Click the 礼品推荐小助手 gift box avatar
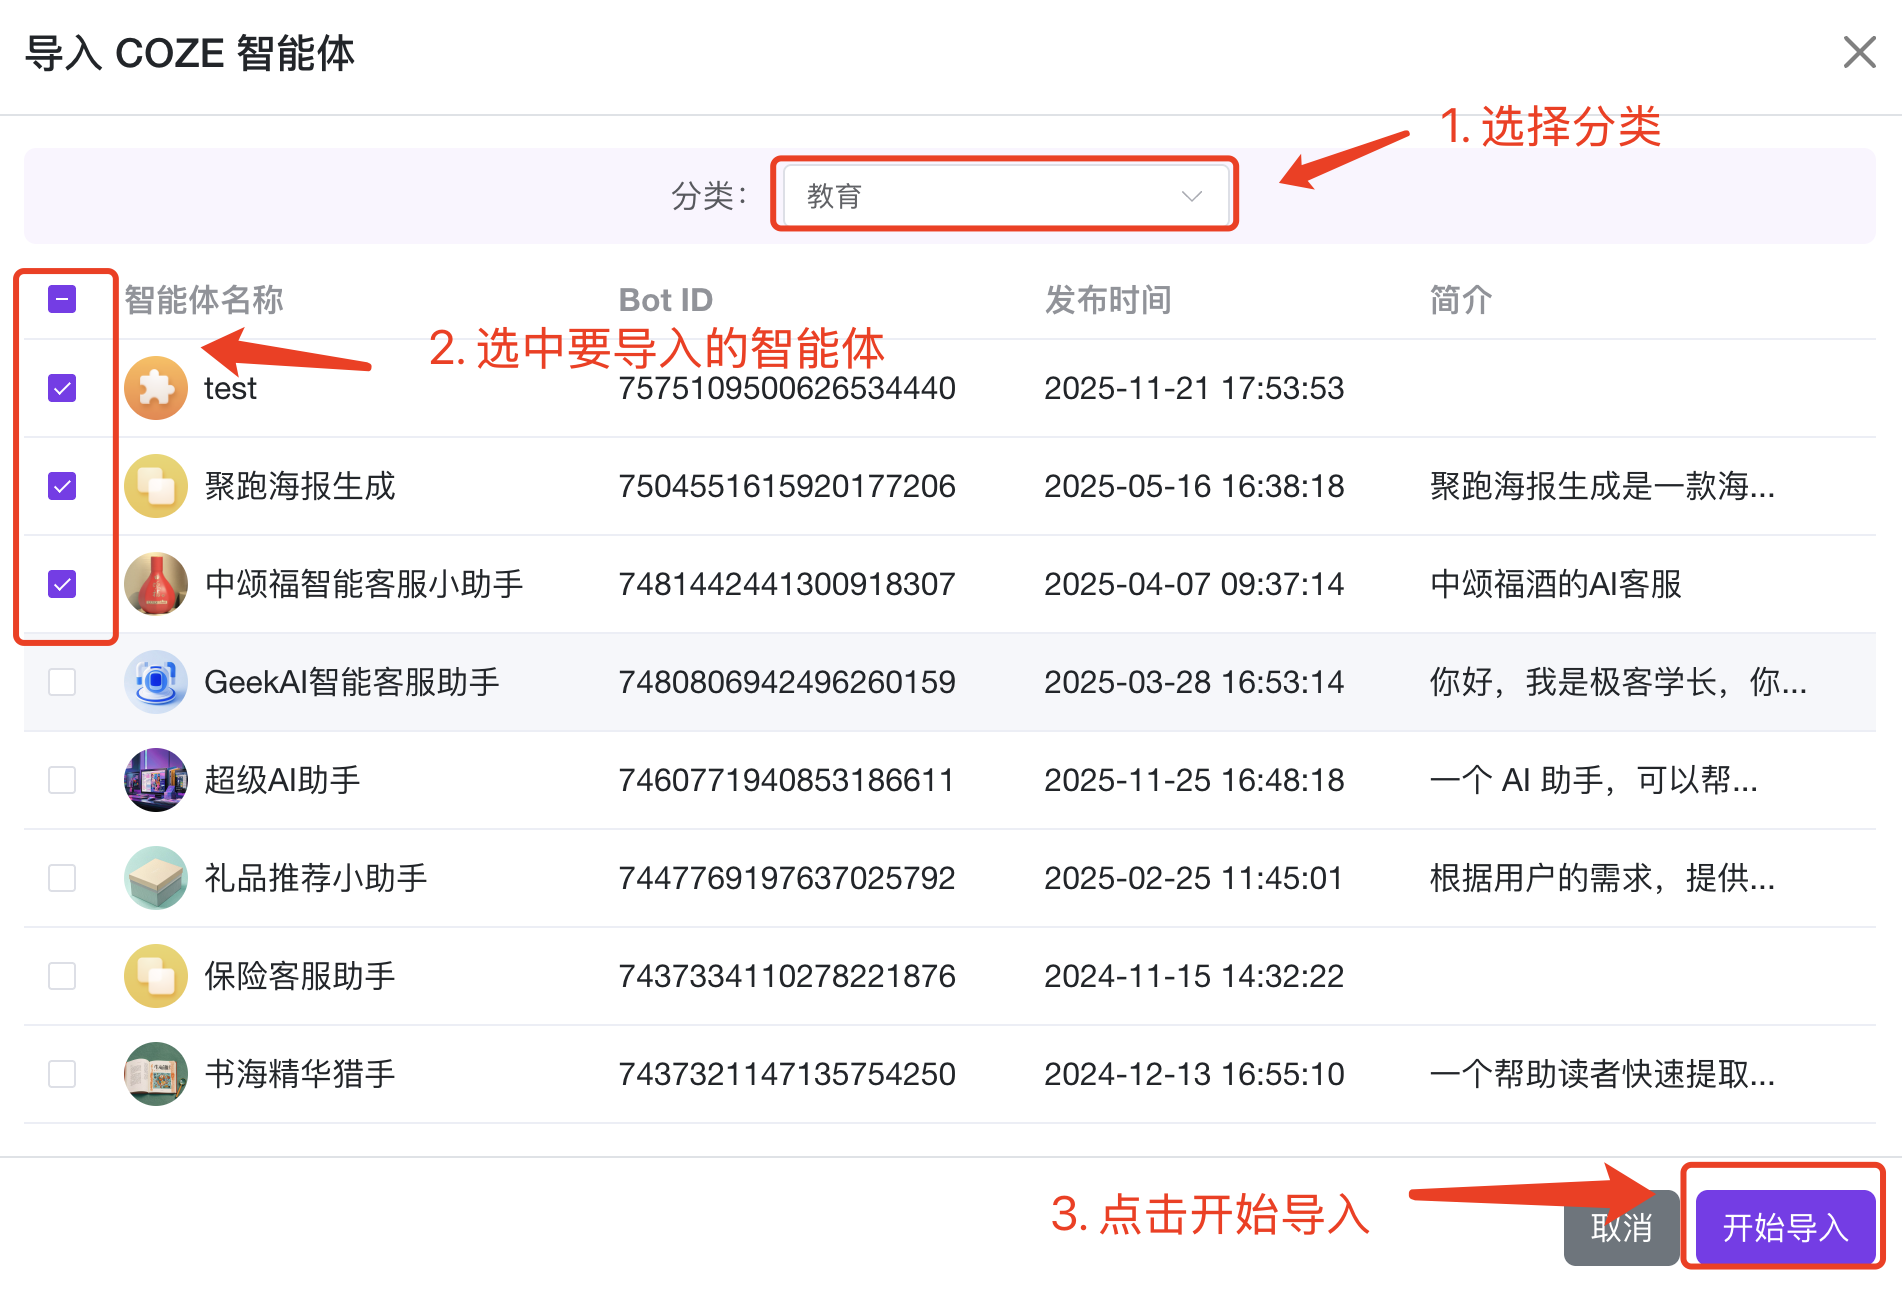 click(x=156, y=878)
